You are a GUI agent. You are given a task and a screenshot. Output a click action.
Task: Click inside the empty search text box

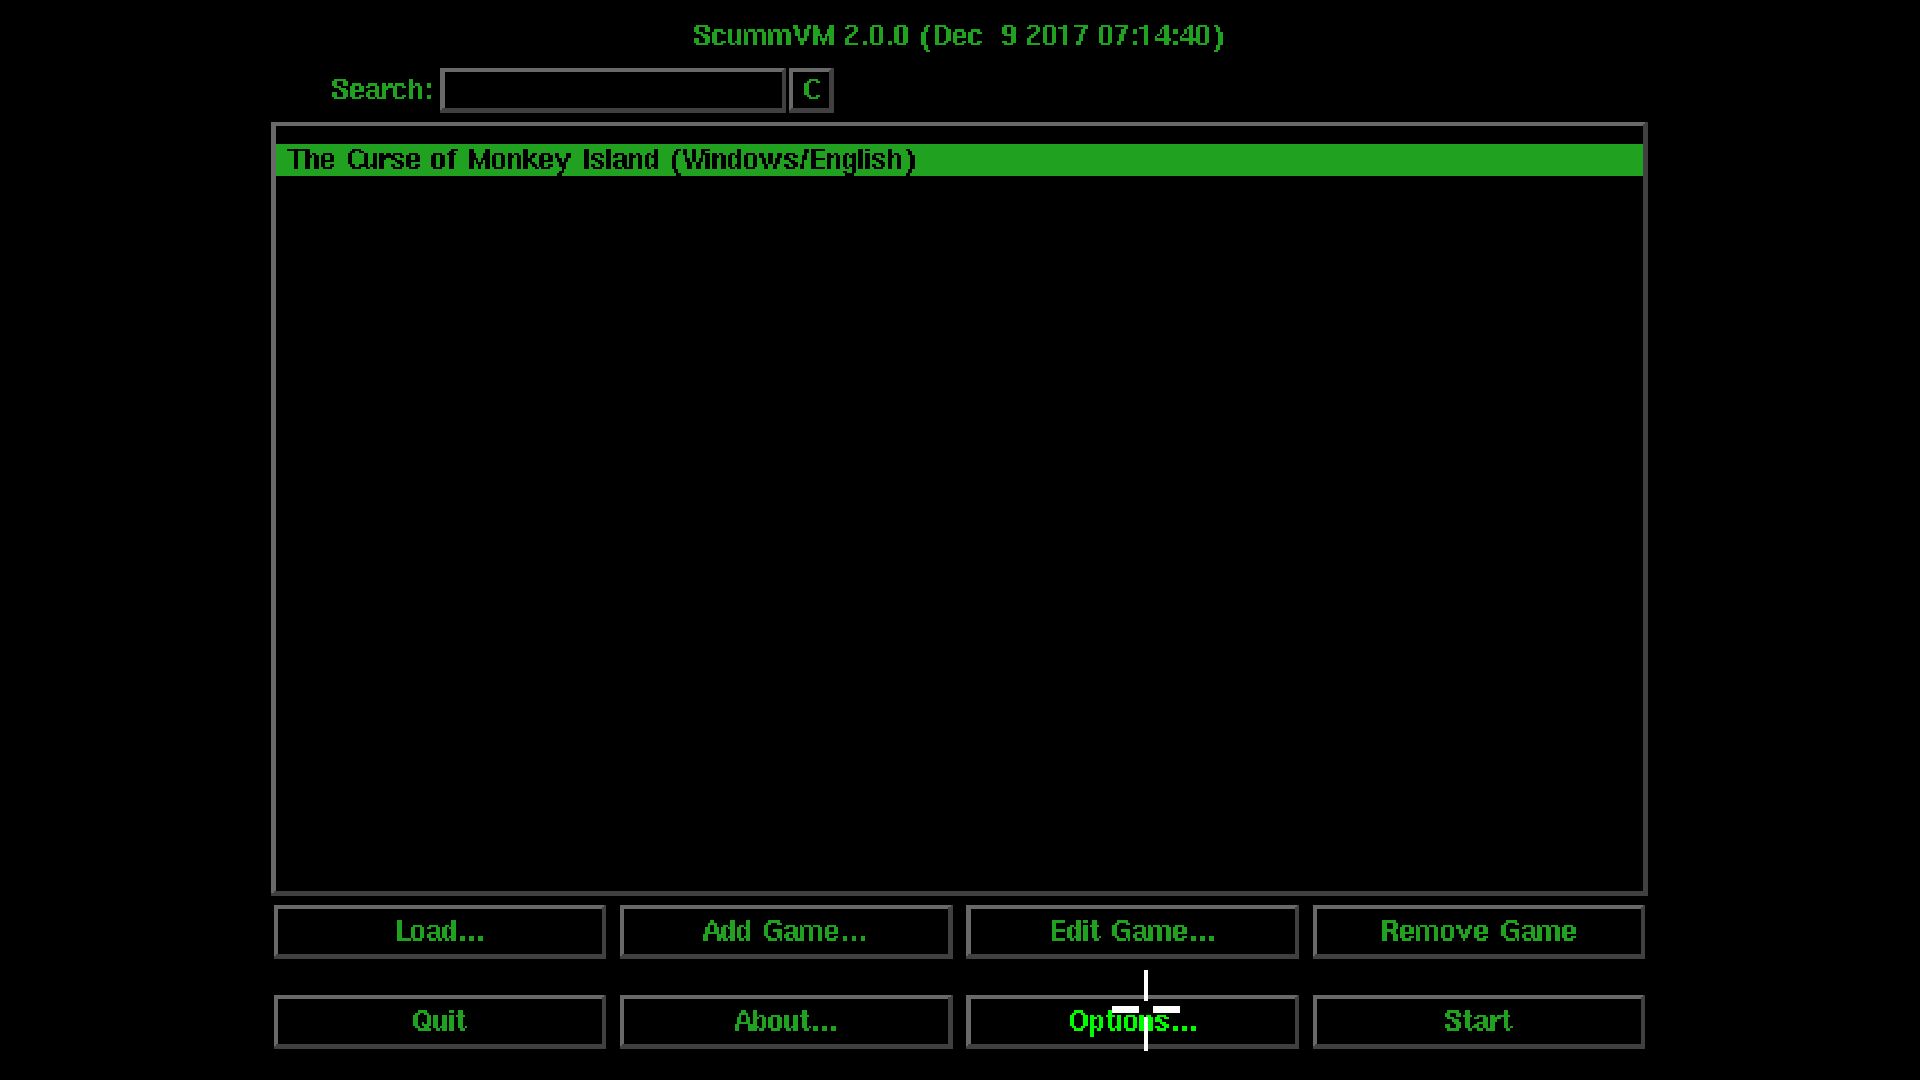coord(612,90)
